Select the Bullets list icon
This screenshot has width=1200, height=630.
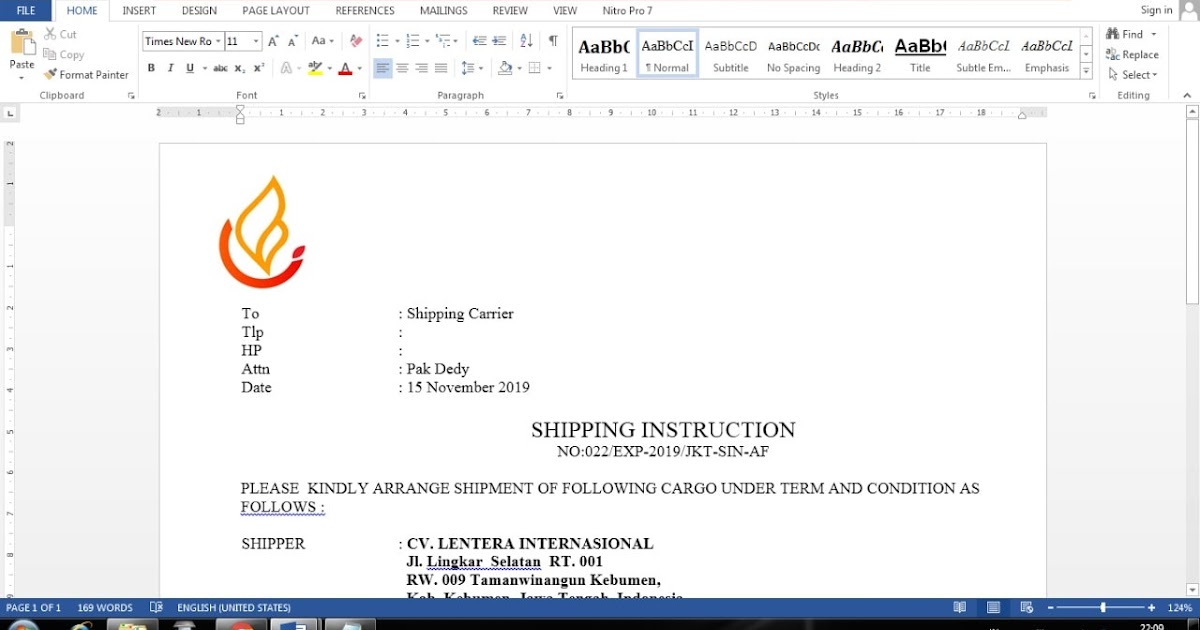point(381,40)
